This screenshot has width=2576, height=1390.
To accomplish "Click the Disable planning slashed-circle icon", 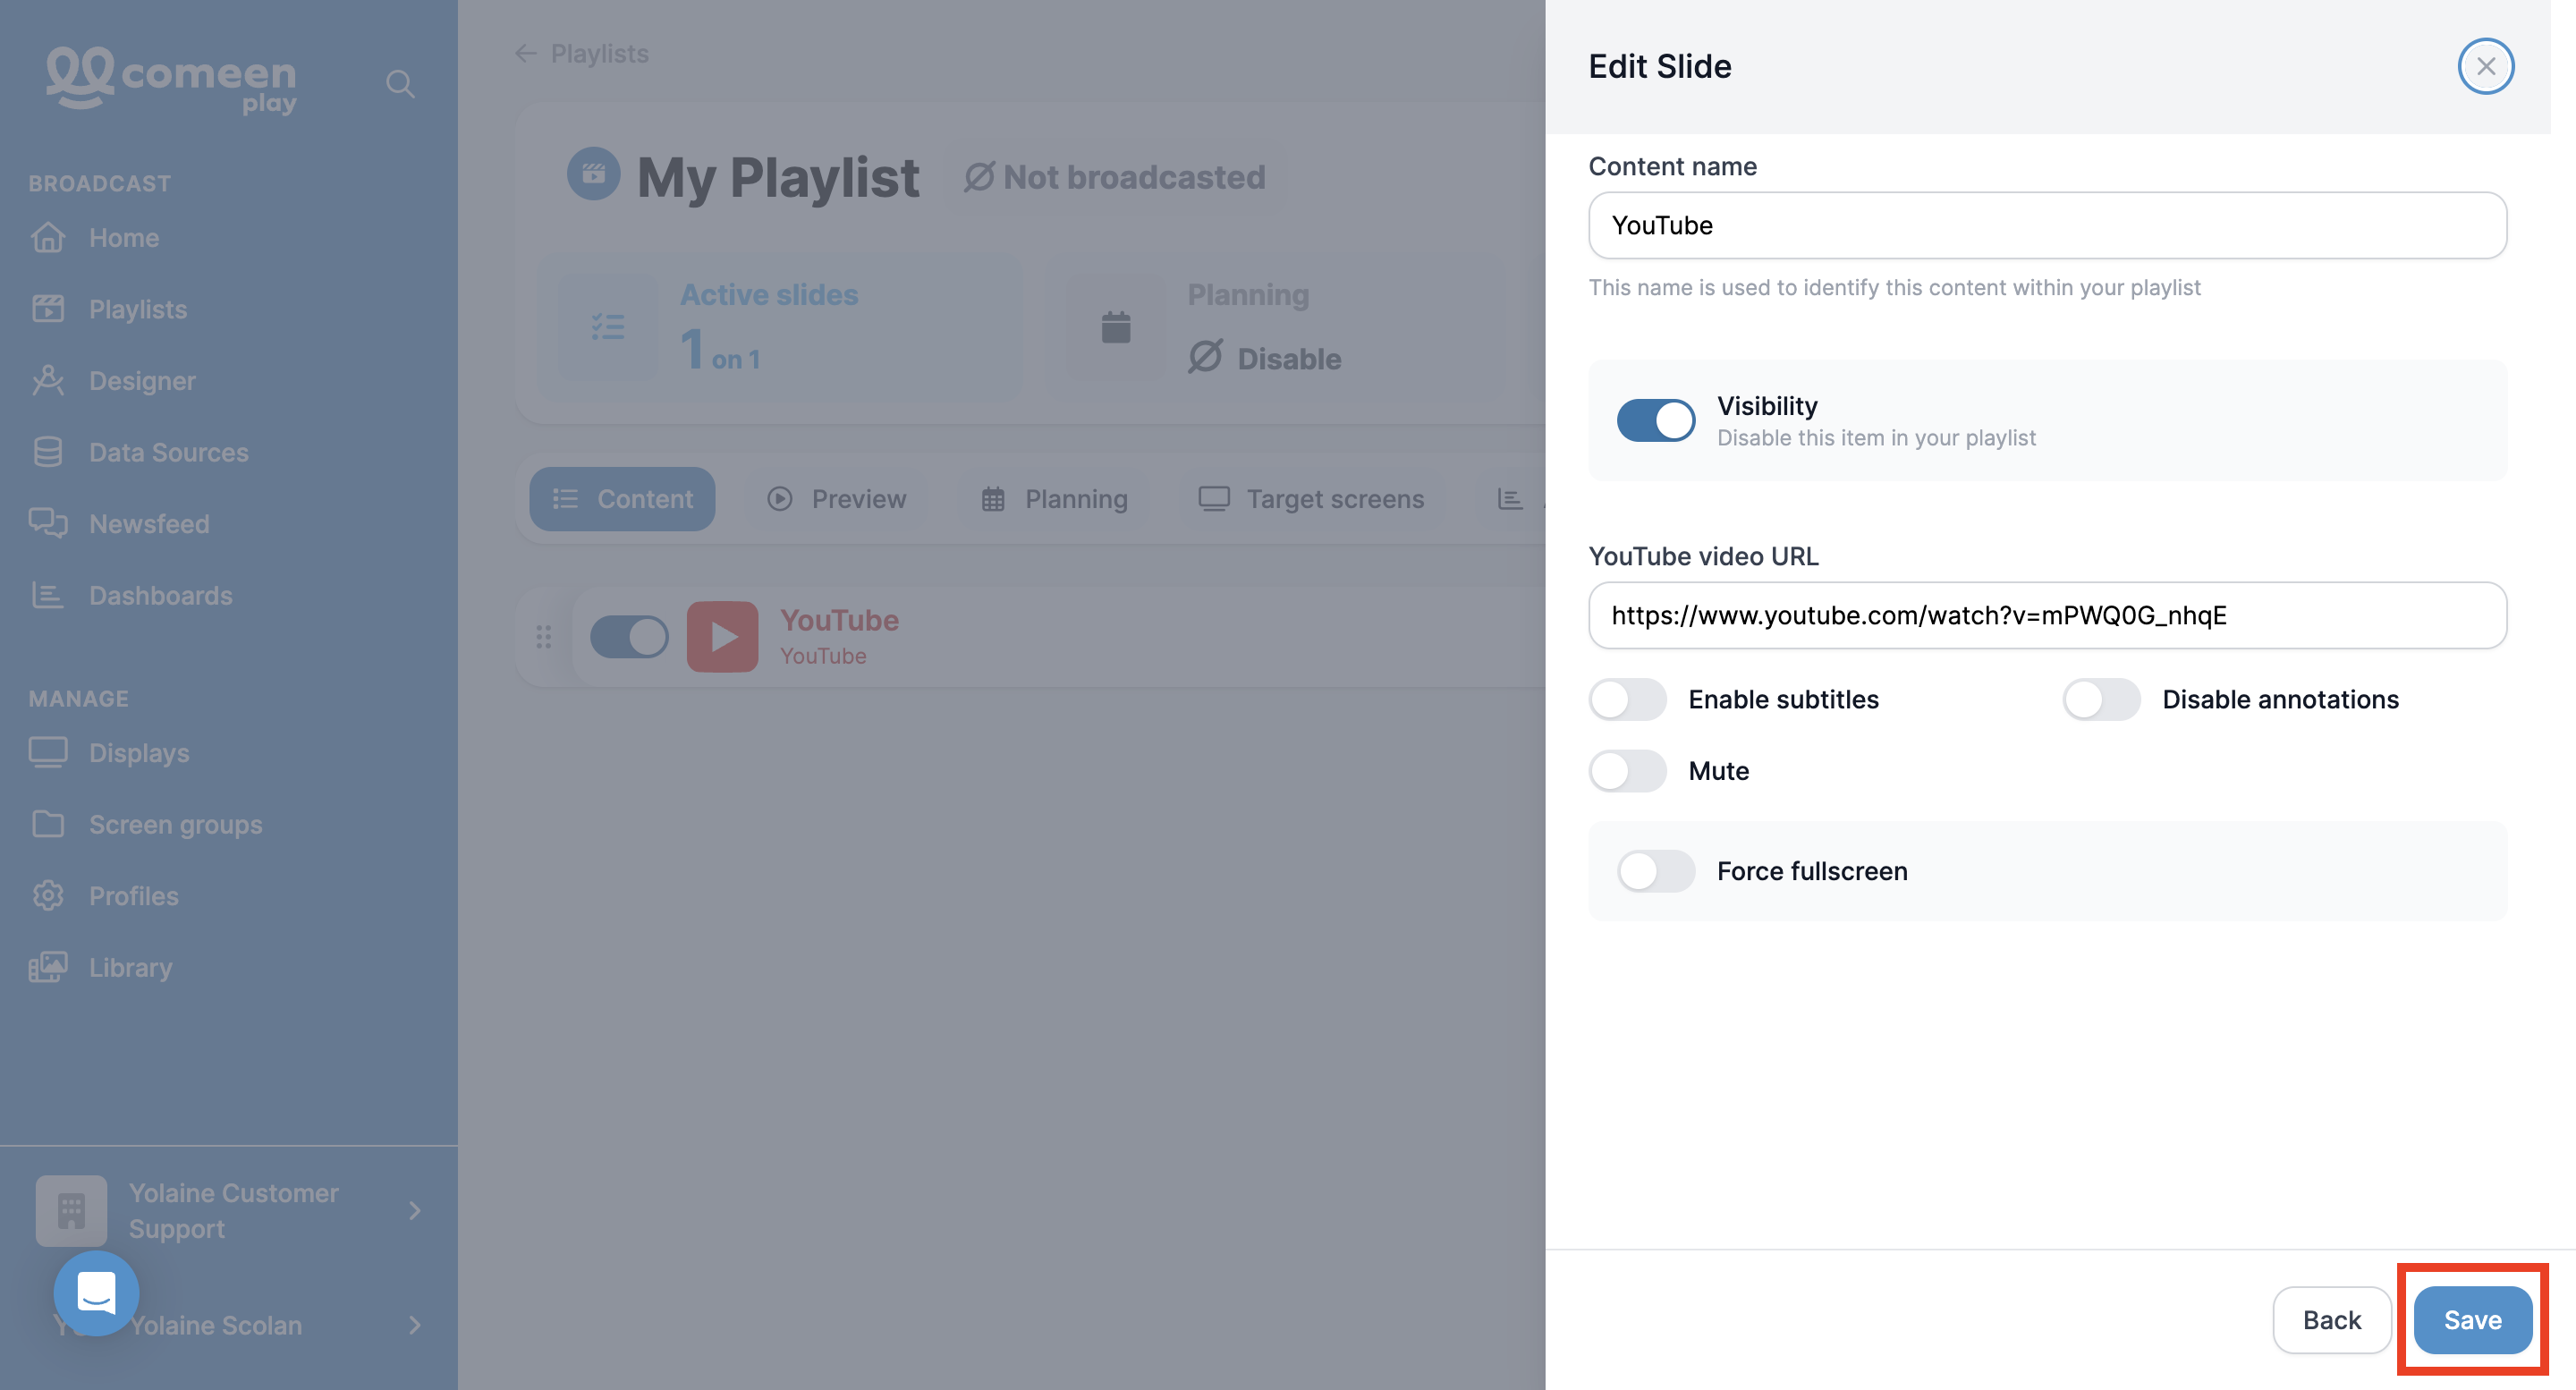I will (1206, 357).
